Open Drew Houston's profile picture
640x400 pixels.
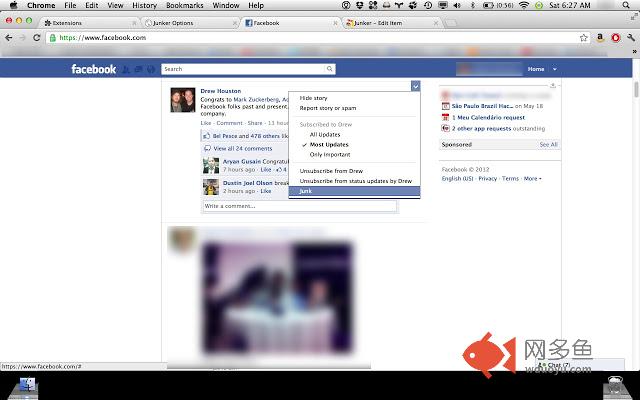coord(183,101)
